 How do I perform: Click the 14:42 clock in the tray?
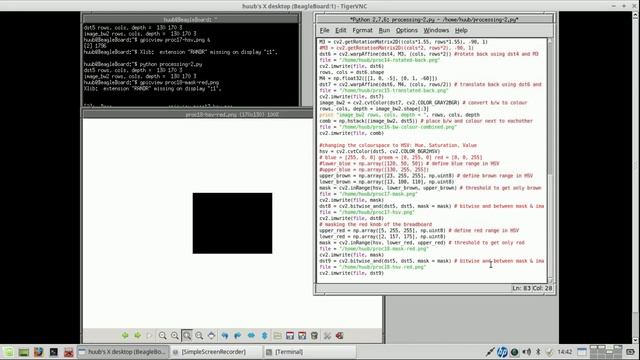point(564,352)
